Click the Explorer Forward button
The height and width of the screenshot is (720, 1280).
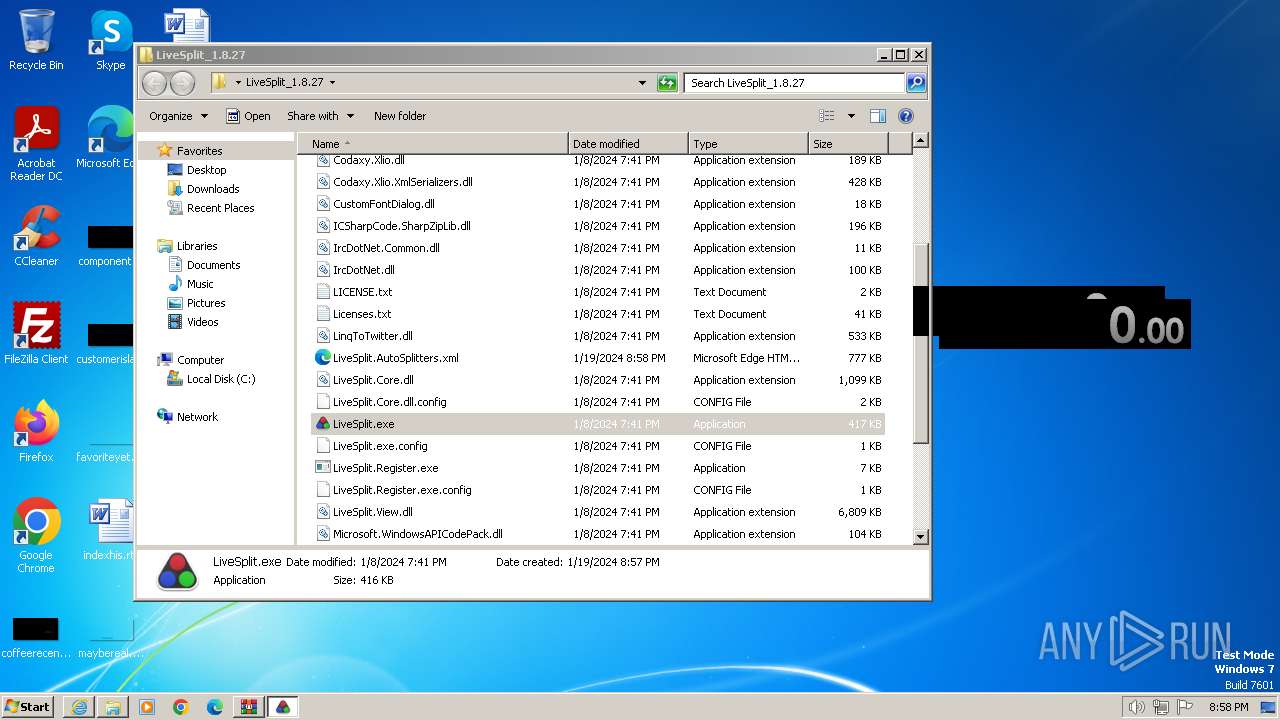[182, 83]
